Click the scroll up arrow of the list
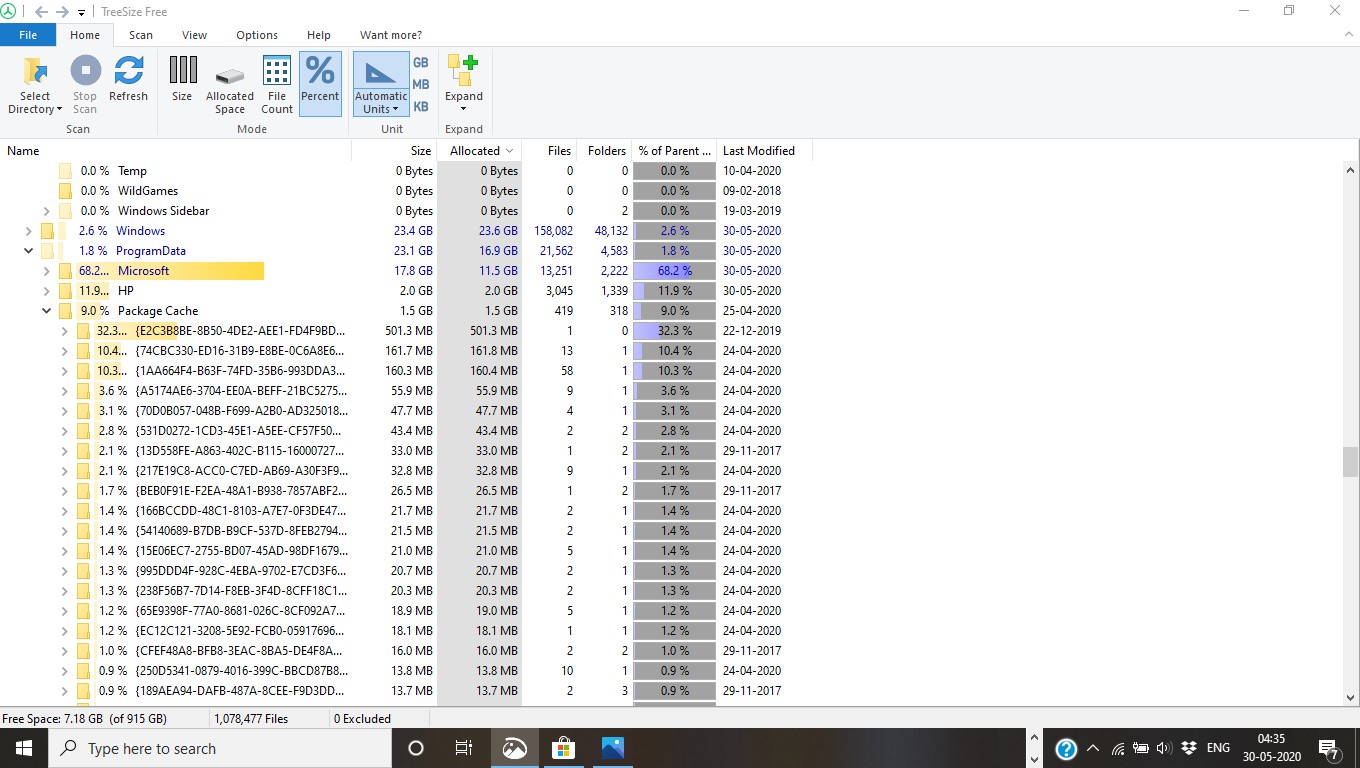Screen dimensions: 1360x768 pyautogui.click(x=1351, y=170)
